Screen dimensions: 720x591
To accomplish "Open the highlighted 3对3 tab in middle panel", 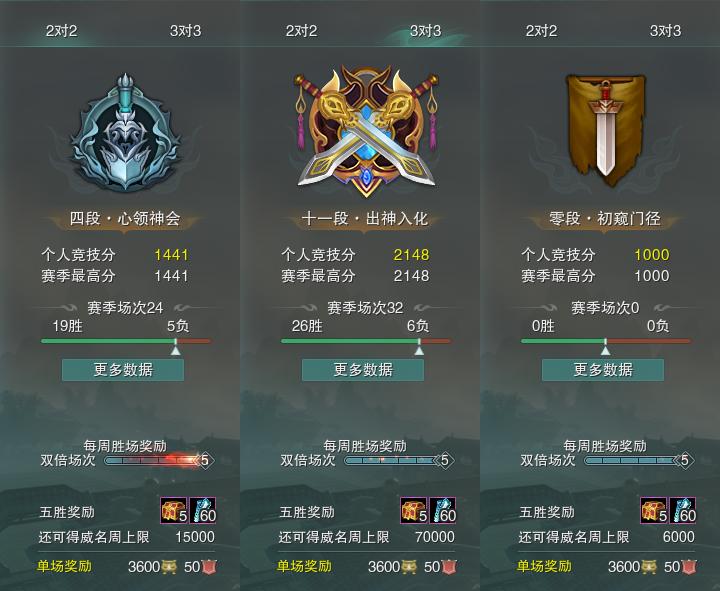I will point(425,31).
